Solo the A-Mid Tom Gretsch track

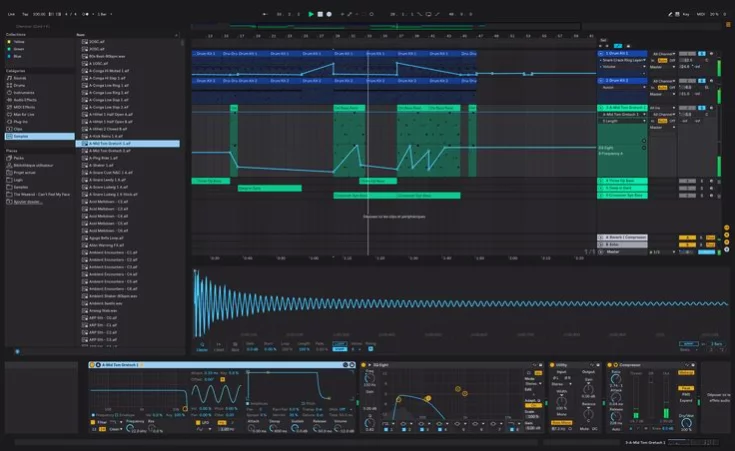(x=702, y=108)
